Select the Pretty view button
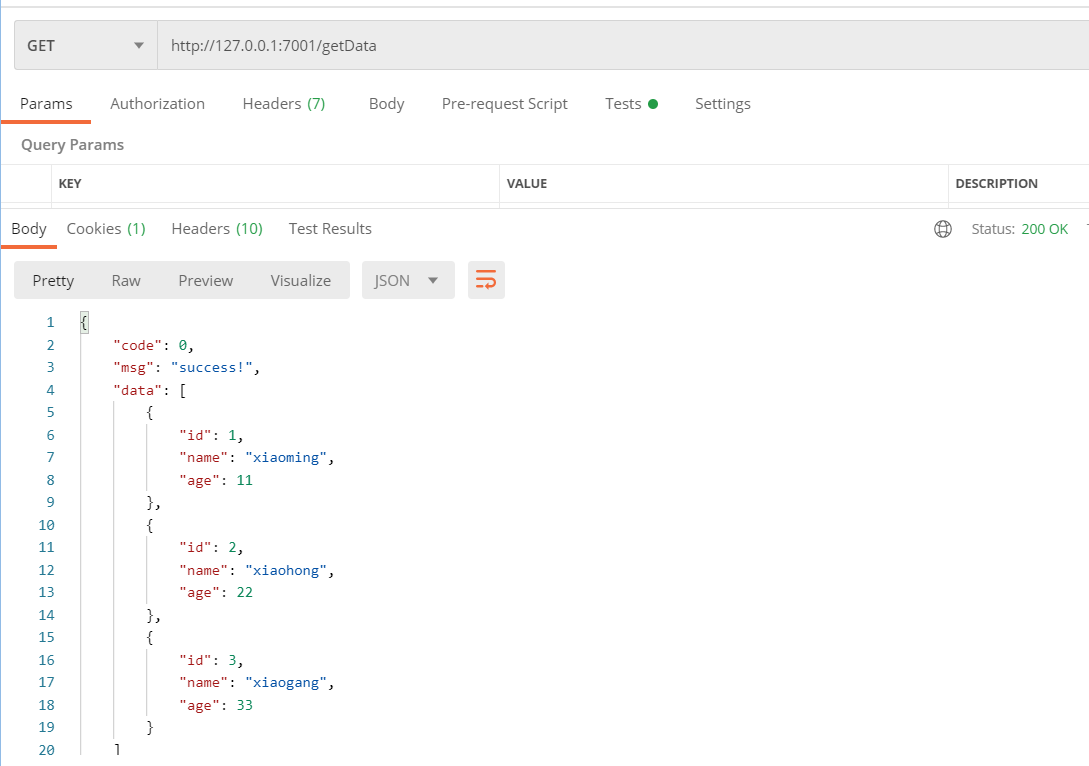 tap(53, 280)
